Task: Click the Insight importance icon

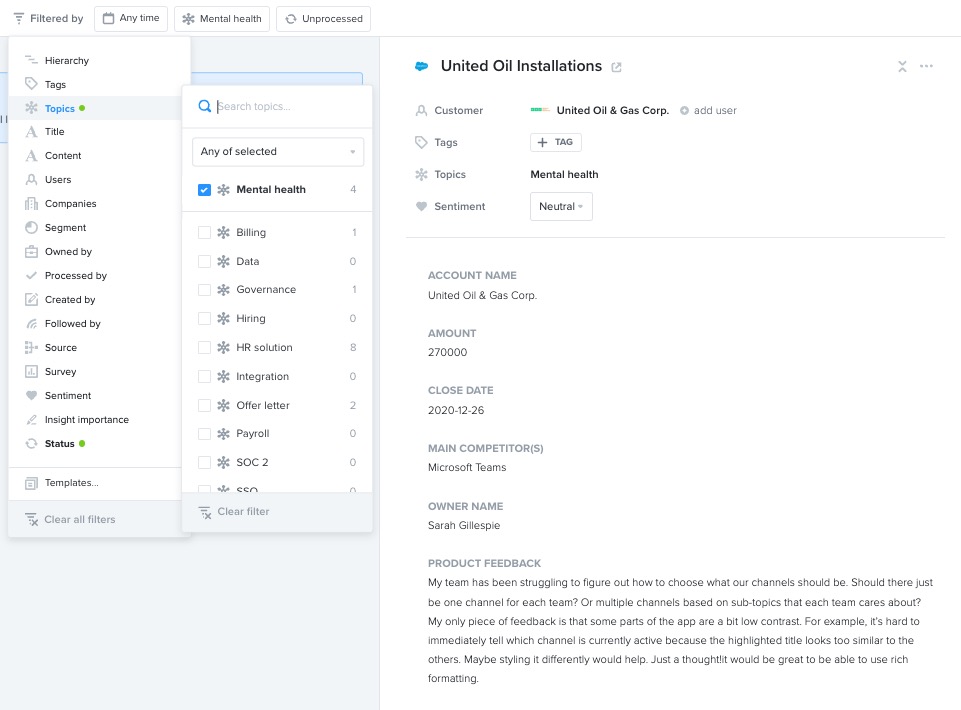Action: coord(31,419)
